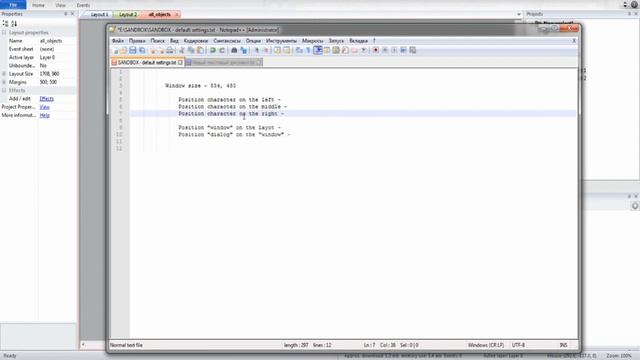640x360 pixels.
Task: Collapse the Layout properties group
Action: pyautogui.click(x=4, y=33)
